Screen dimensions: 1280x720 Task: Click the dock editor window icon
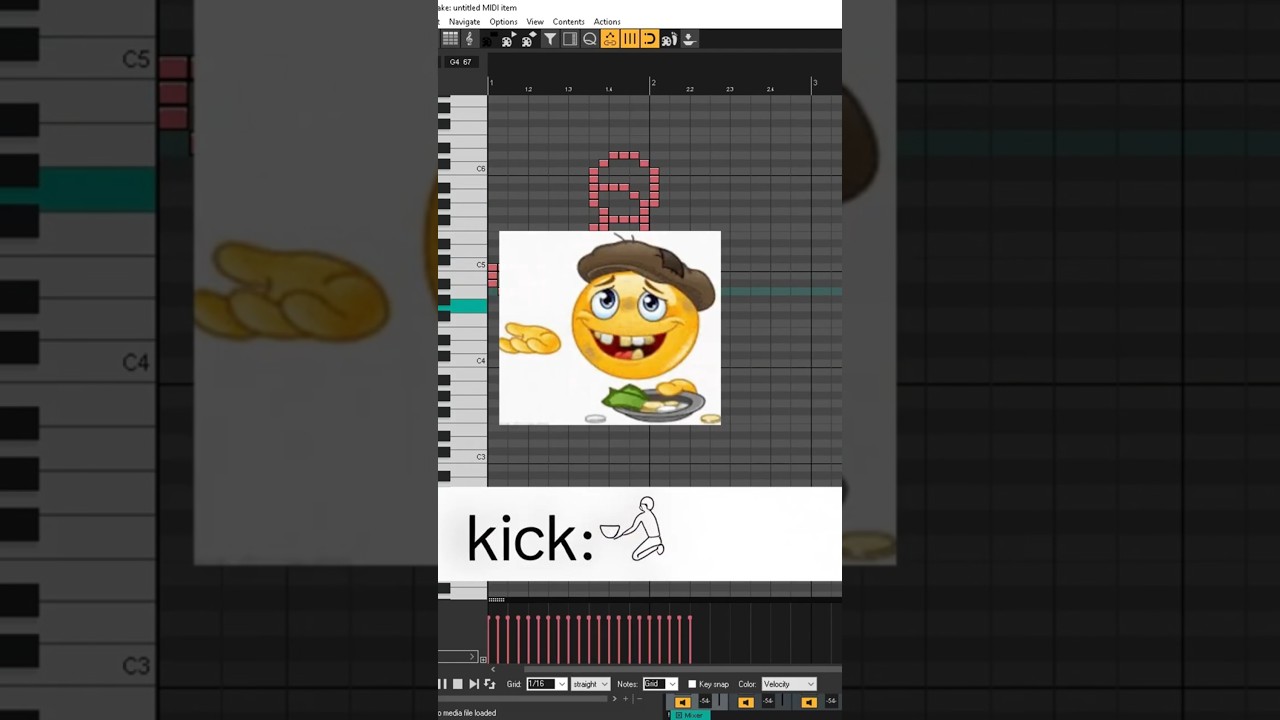570,39
